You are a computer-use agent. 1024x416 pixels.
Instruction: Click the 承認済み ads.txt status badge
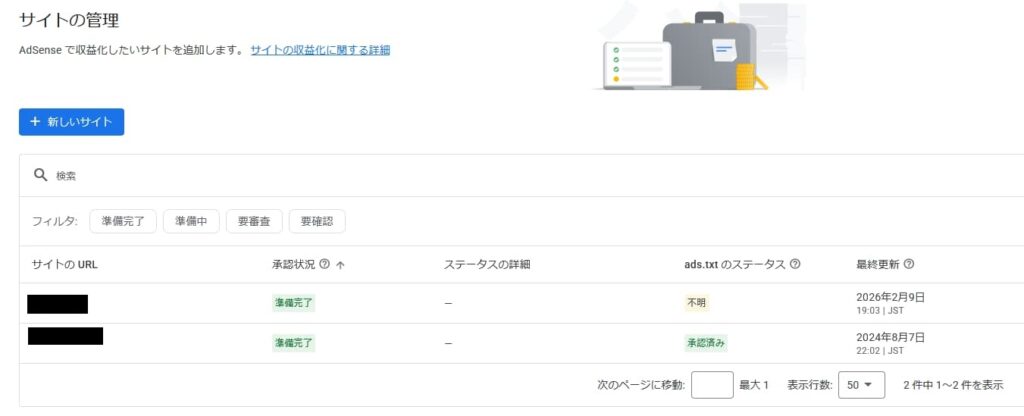coord(705,343)
